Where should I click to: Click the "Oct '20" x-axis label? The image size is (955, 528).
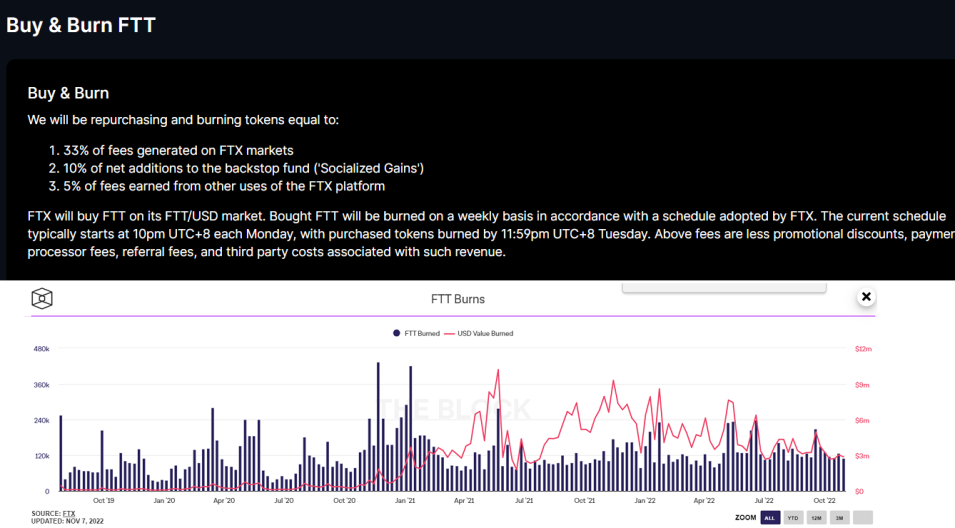tap(344, 501)
